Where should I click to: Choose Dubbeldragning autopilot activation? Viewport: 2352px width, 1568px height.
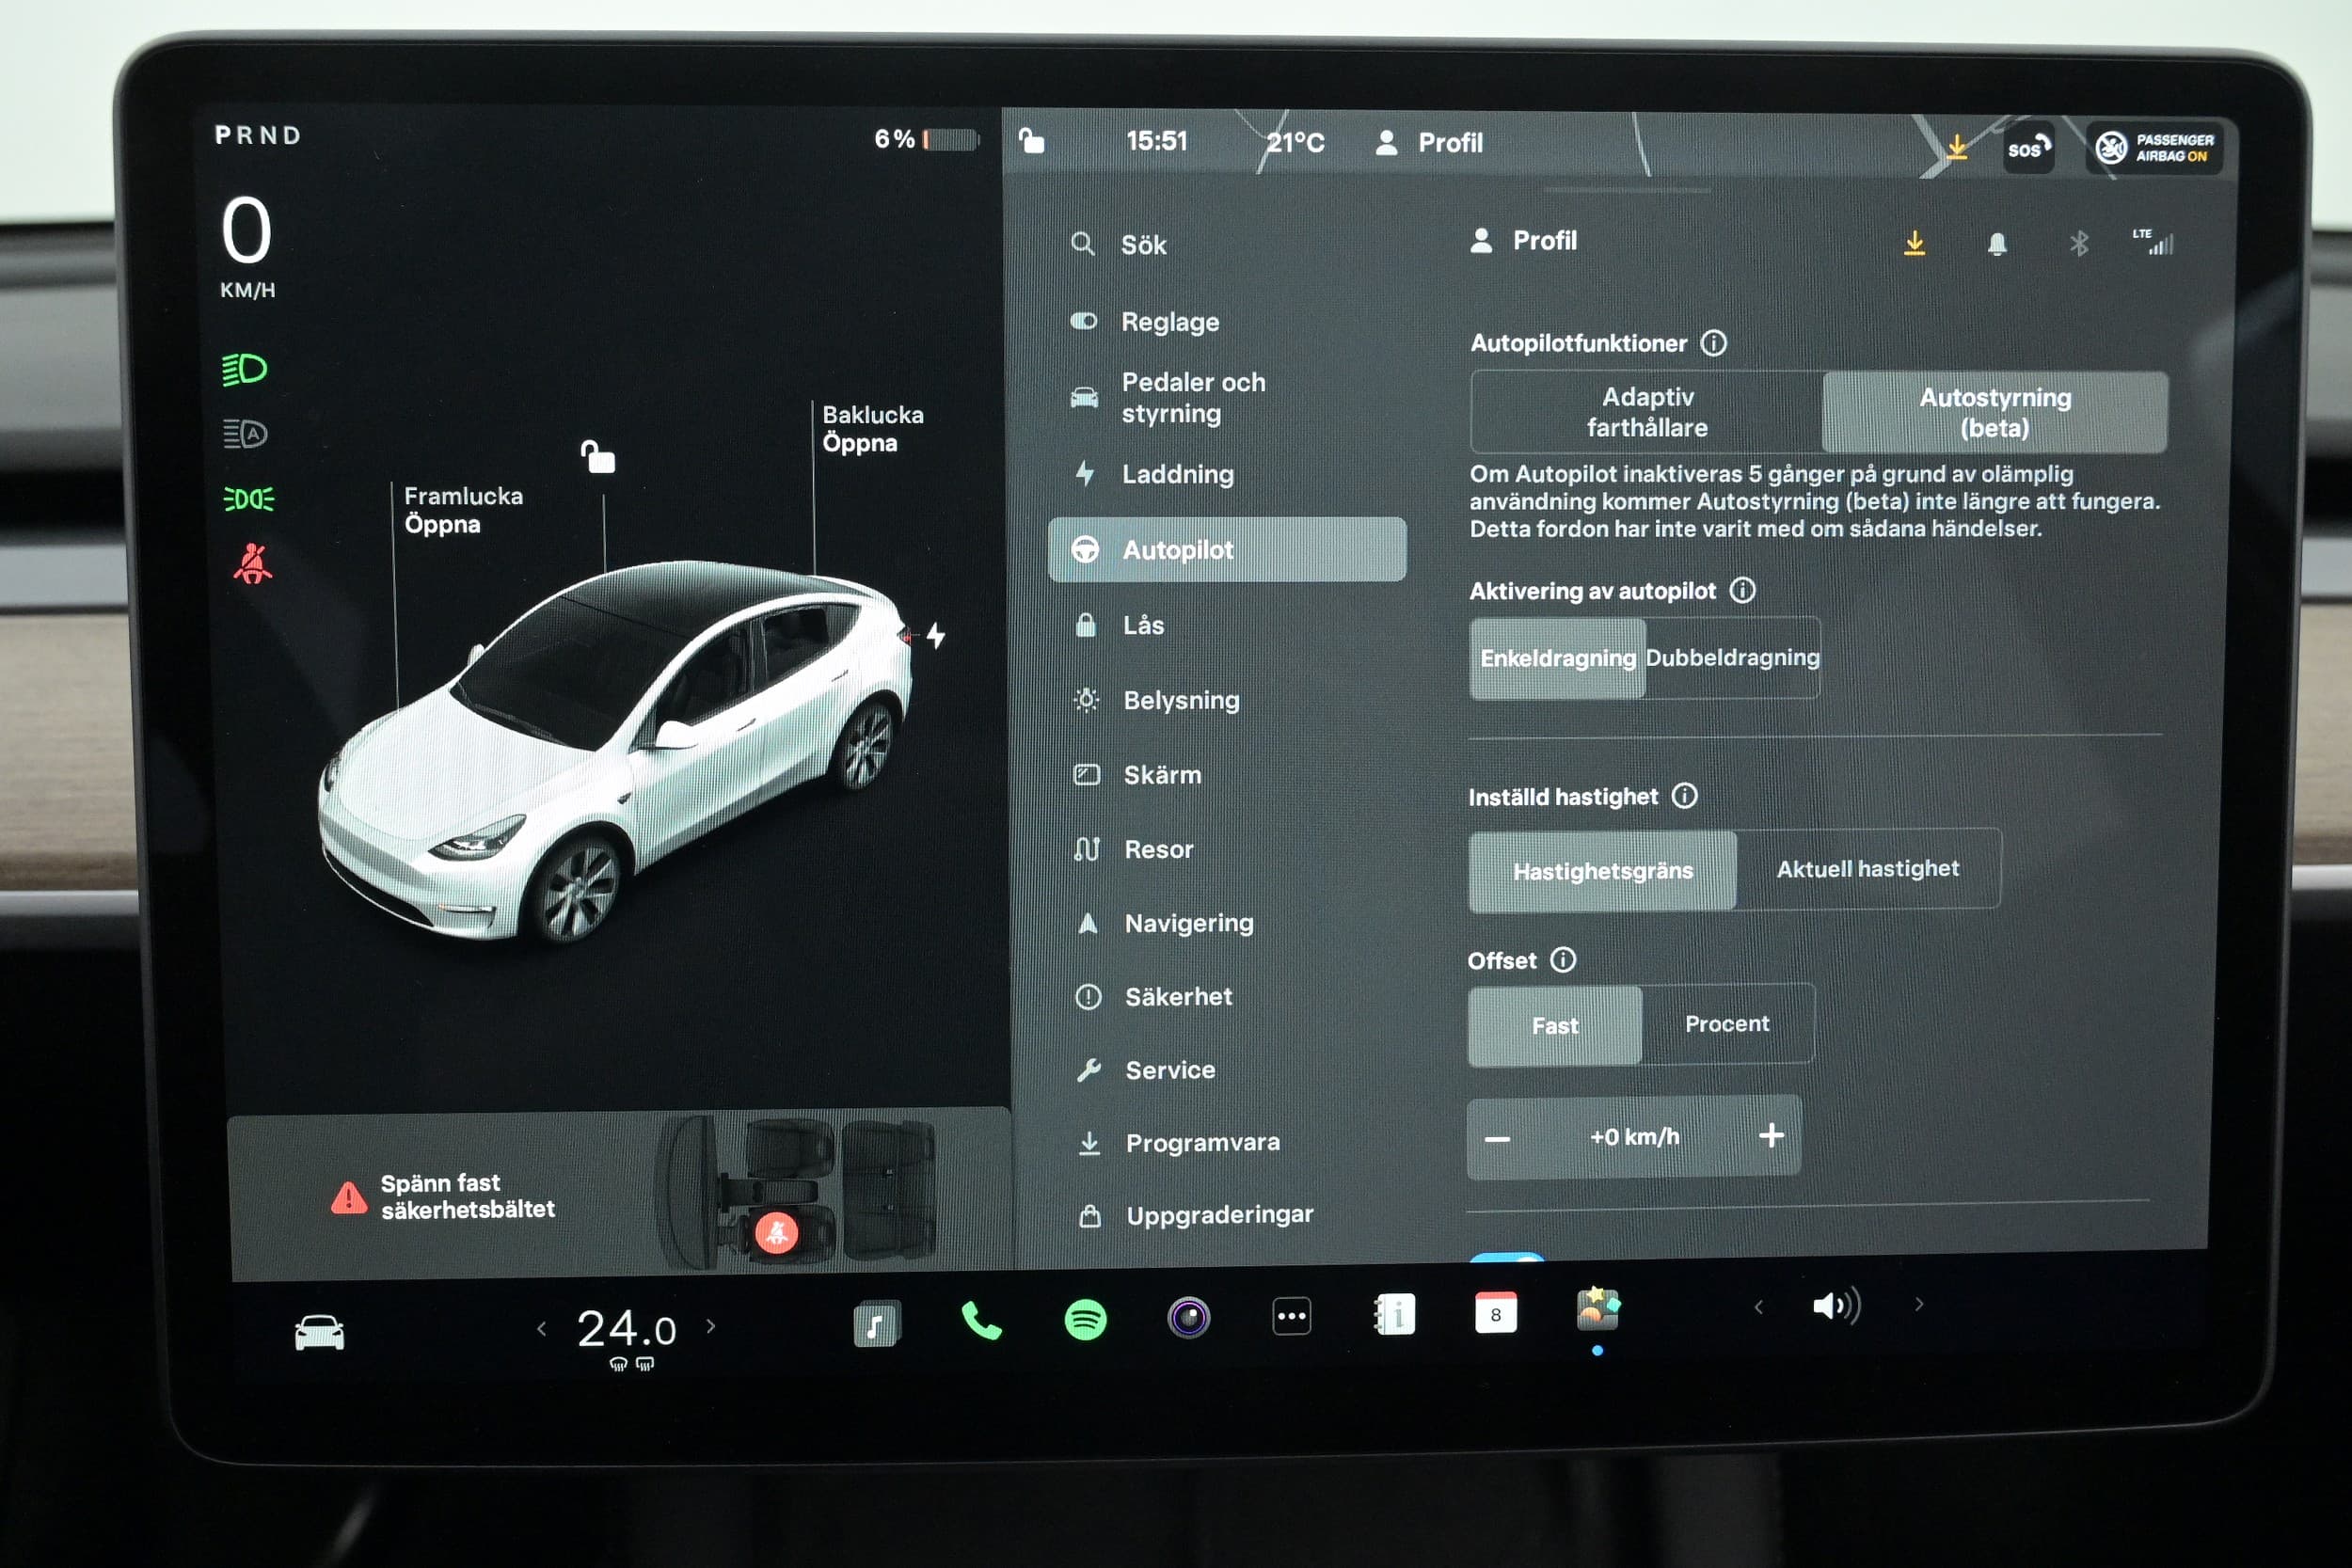pyautogui.click(x=1732, y=658)
